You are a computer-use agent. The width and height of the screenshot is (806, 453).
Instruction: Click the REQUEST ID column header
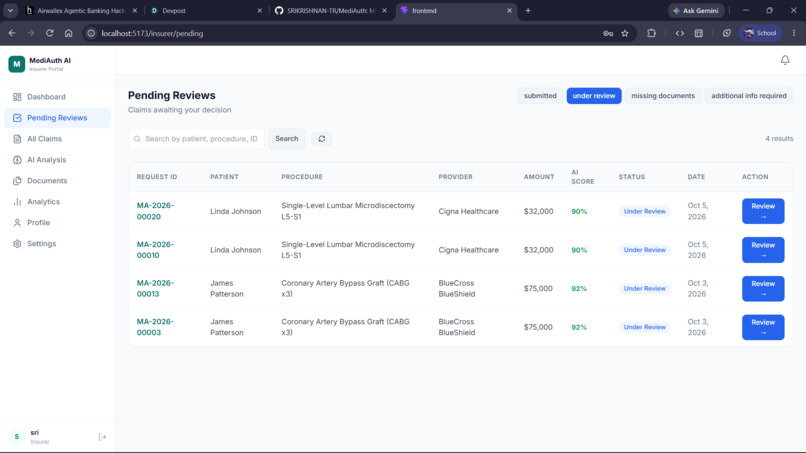[157, 177]
